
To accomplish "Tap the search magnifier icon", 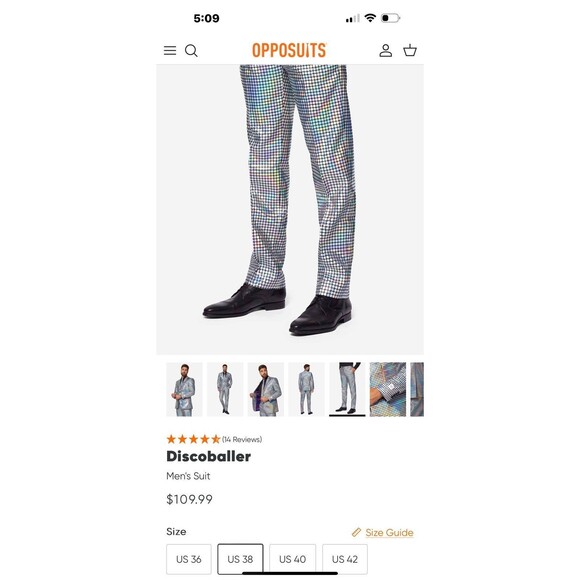I will 191,51.
